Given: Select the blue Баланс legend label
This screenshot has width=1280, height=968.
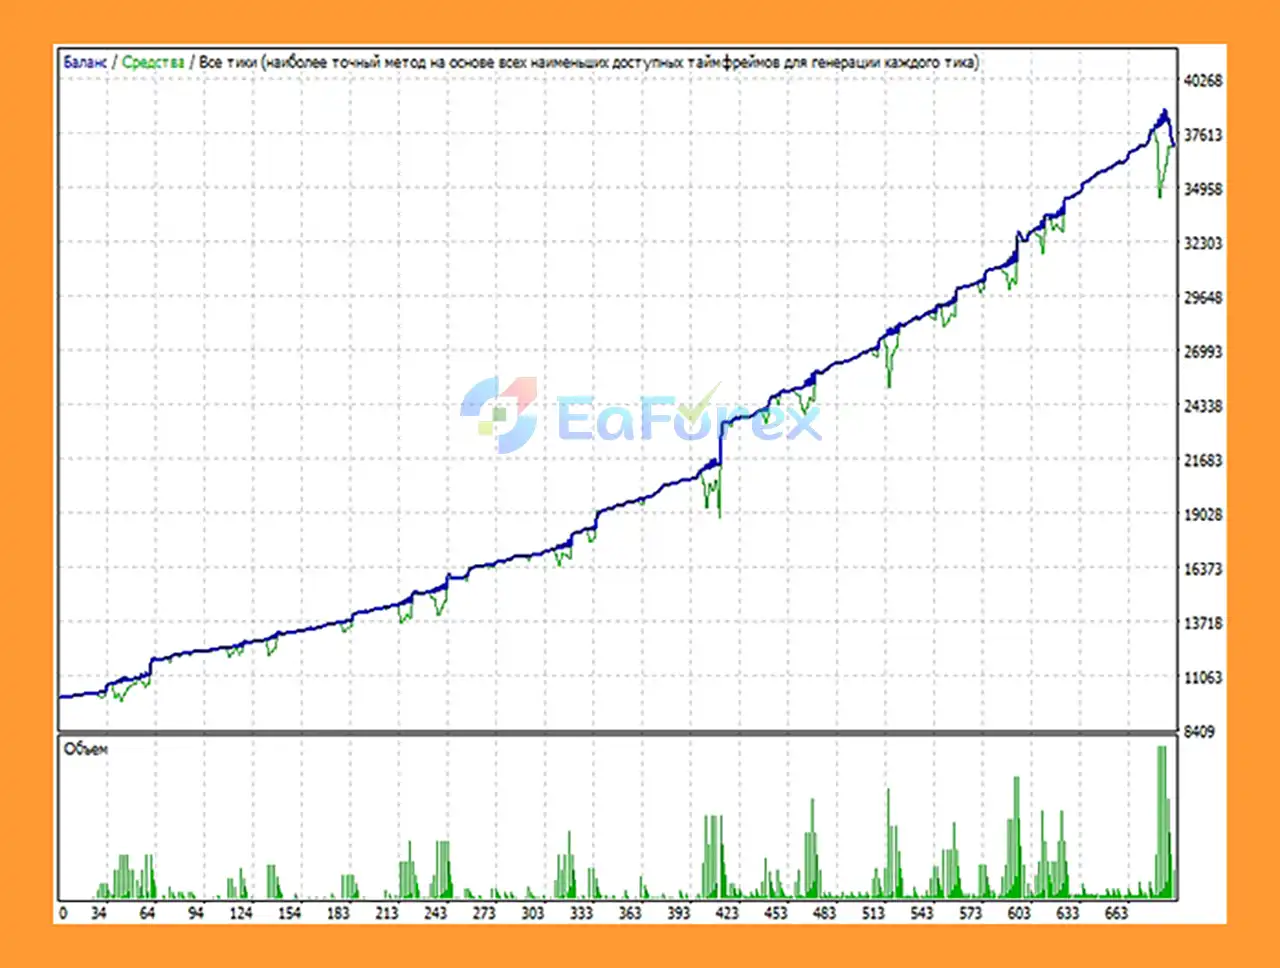Looking at the screenshot, I should point(85,62).
